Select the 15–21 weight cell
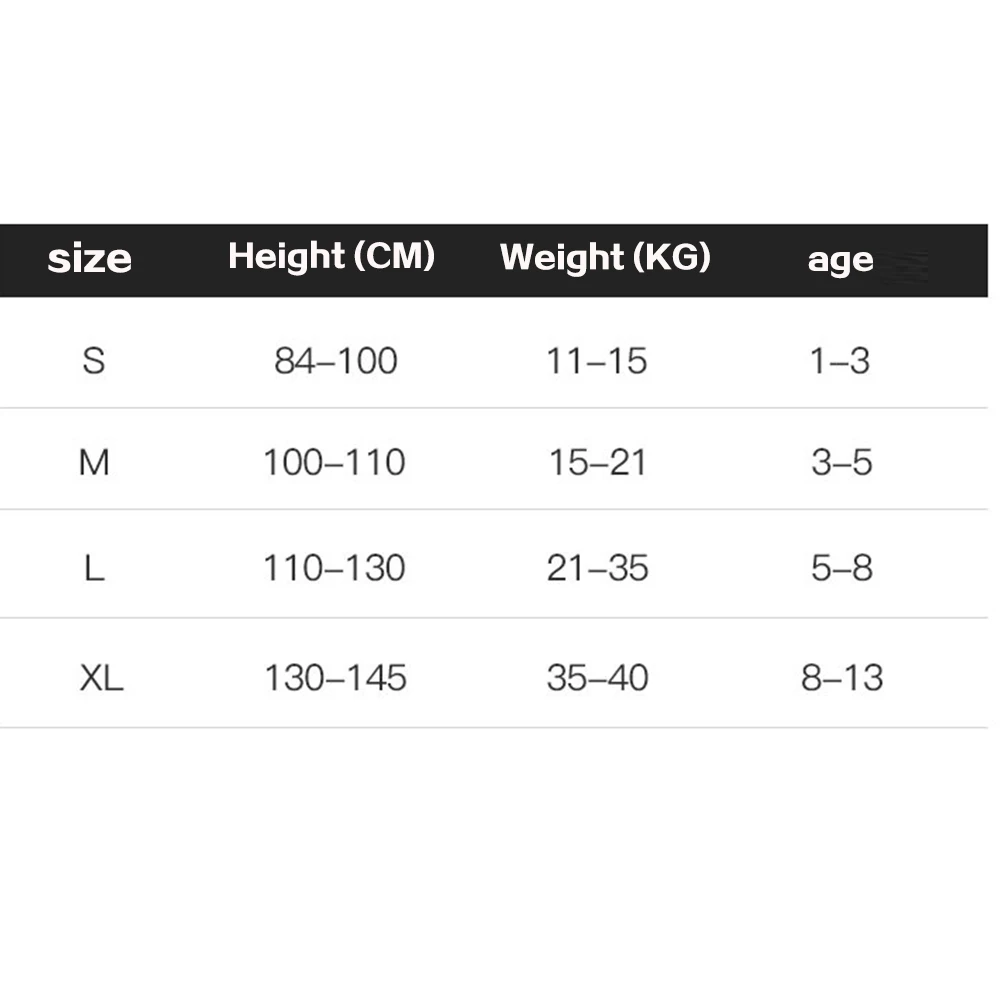The image size is (1000, 1000). pyautogui.click(x=598, y=462)
